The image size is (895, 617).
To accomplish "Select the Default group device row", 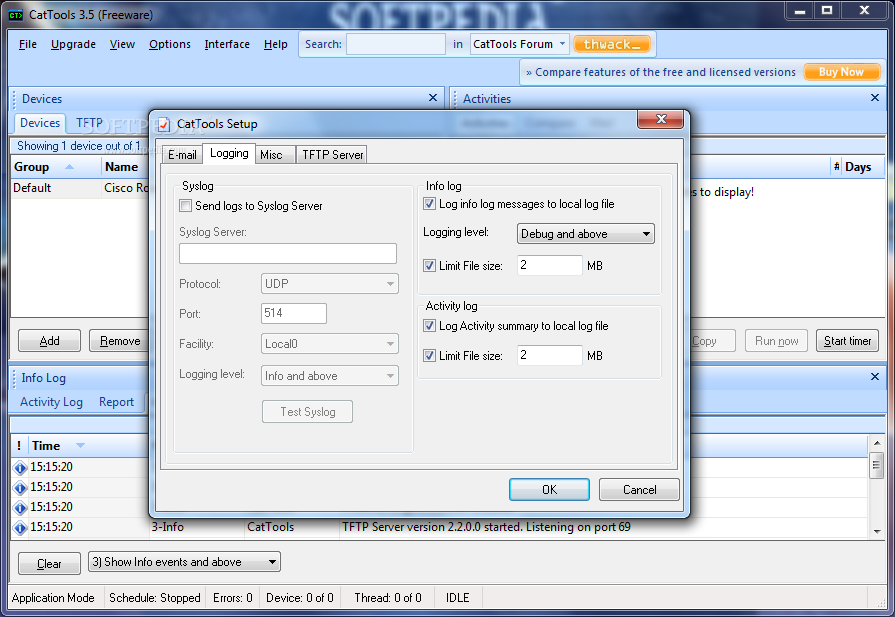I will tap(80, 188).
